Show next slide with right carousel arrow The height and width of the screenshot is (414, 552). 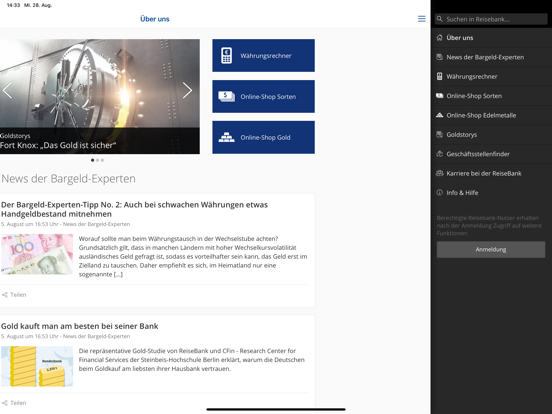[187, 90]
